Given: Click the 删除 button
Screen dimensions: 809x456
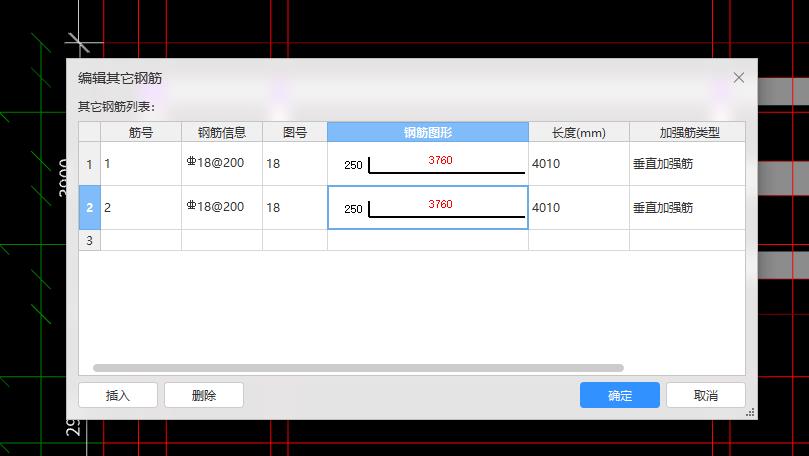Looking at the screenshot, I should coord(204,395).
